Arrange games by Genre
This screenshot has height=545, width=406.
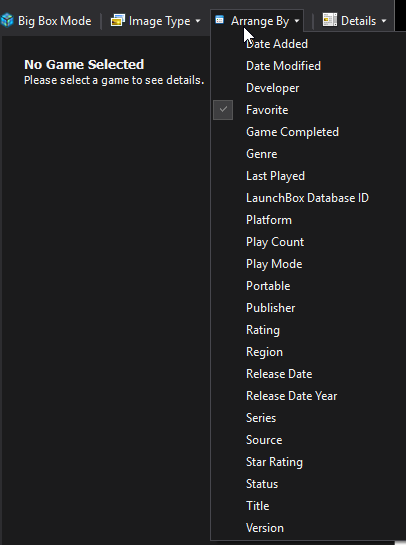(262, 154)
